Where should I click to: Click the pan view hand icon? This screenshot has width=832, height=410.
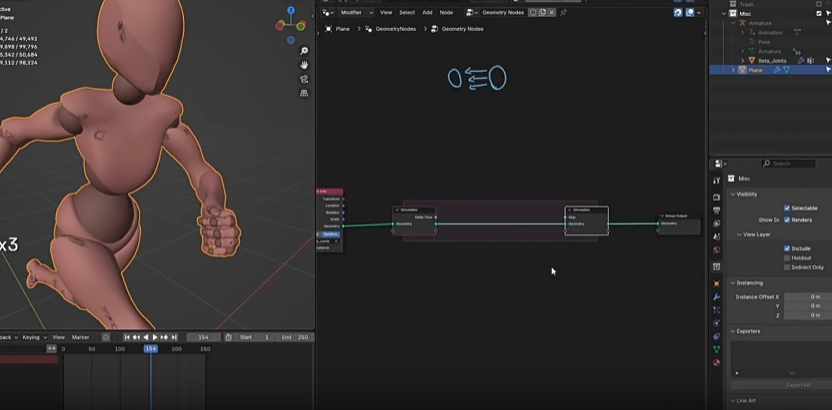tap(304, 65)
